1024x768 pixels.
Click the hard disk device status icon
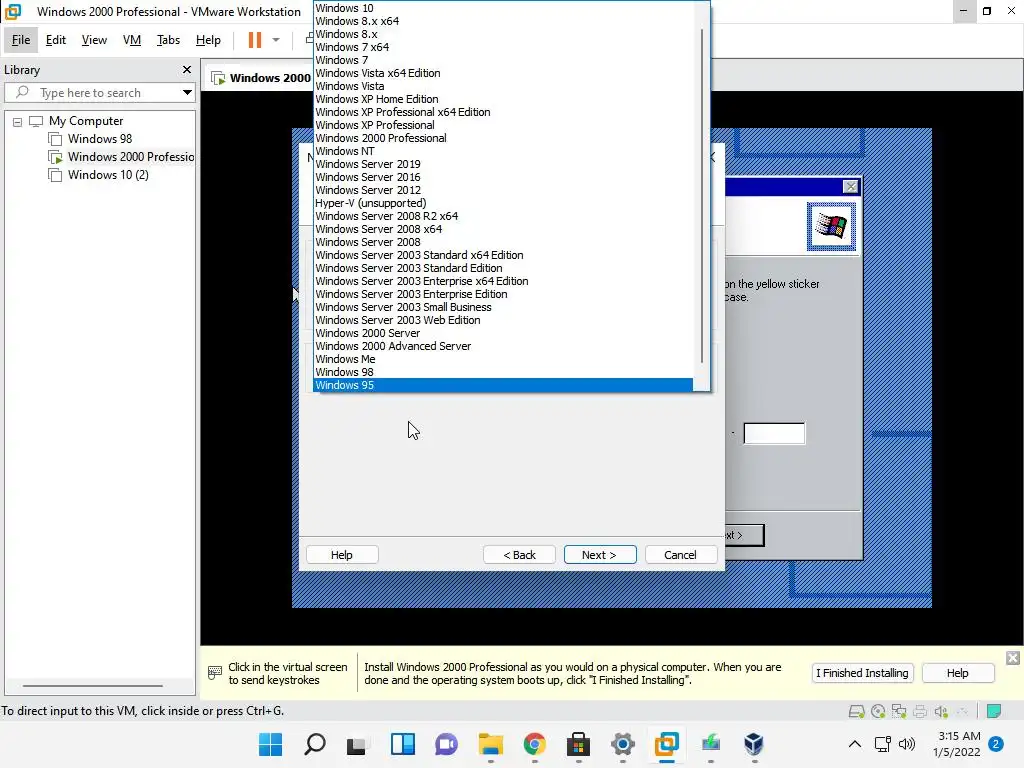tap(856, 711)
